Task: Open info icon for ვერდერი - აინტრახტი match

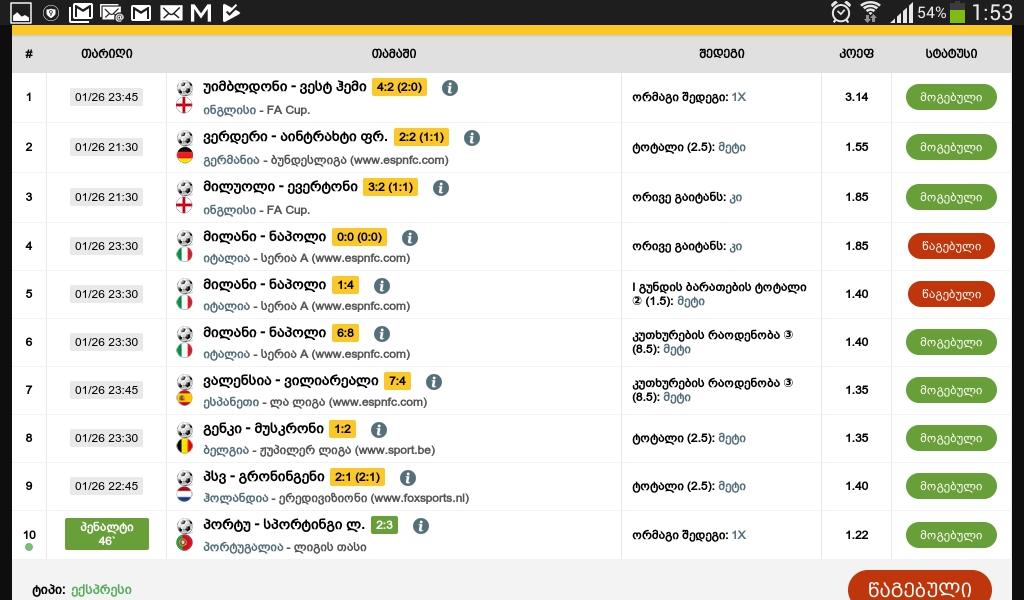Action: point(472,138)
